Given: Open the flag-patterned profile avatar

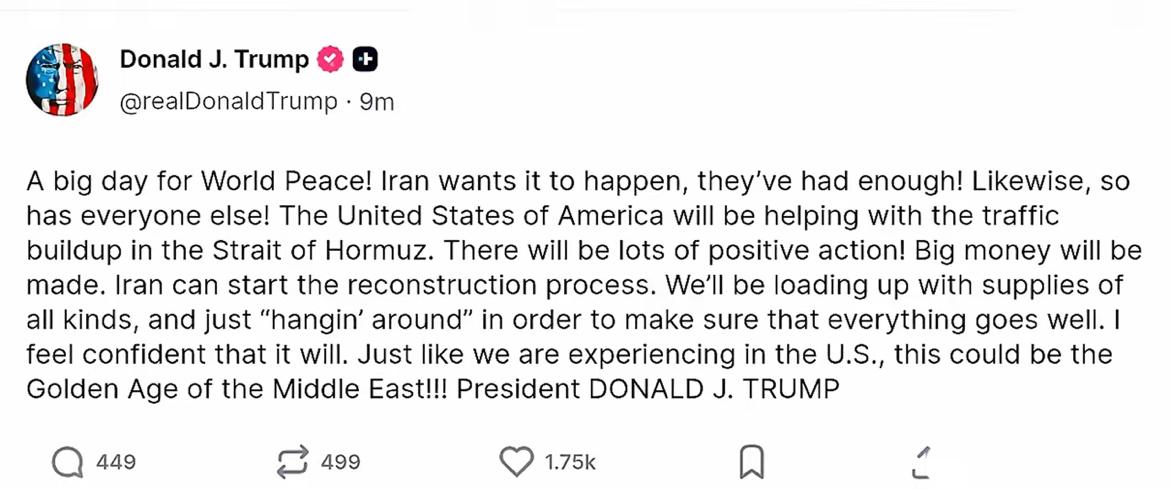Looking at the screenshot, I should 61,80.
